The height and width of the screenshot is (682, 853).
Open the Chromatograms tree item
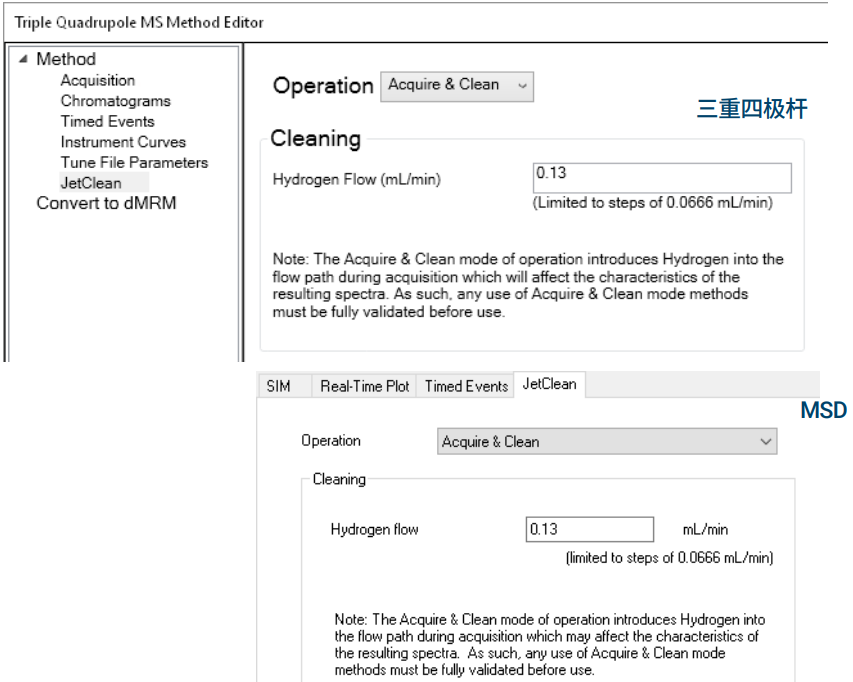tap(115, 101)
